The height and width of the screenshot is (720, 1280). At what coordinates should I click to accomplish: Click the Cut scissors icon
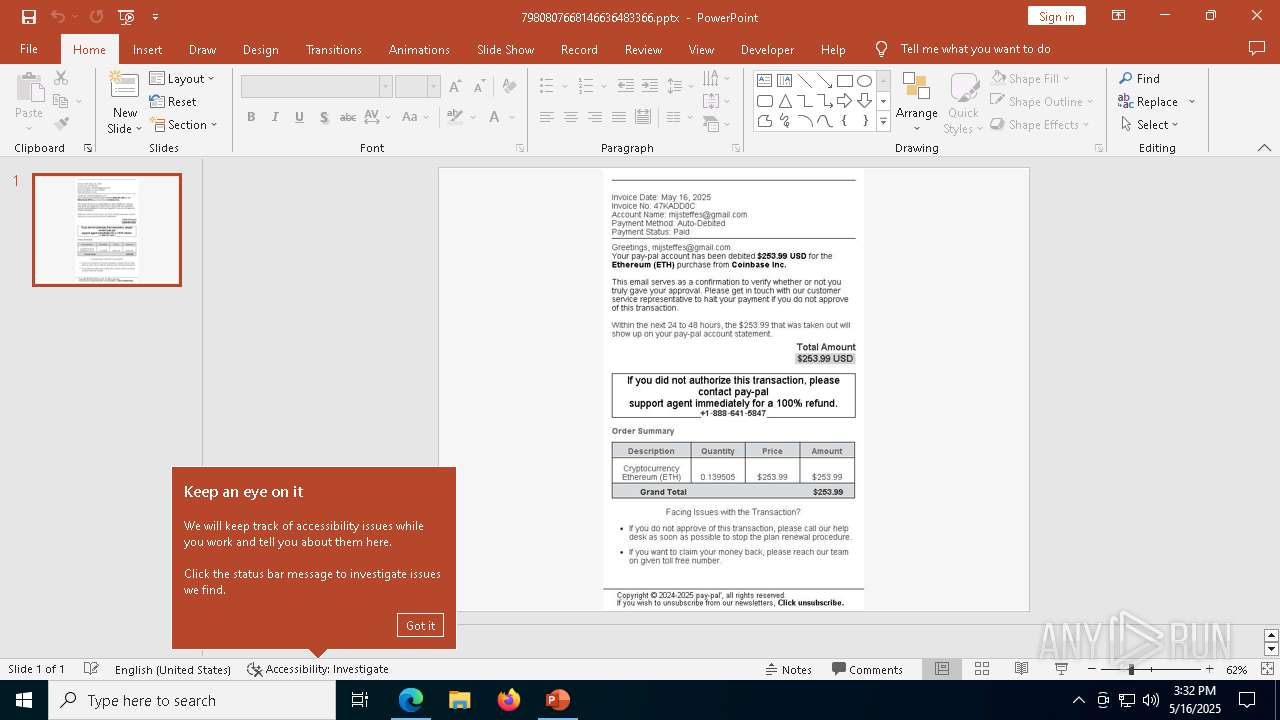[61, 78]
